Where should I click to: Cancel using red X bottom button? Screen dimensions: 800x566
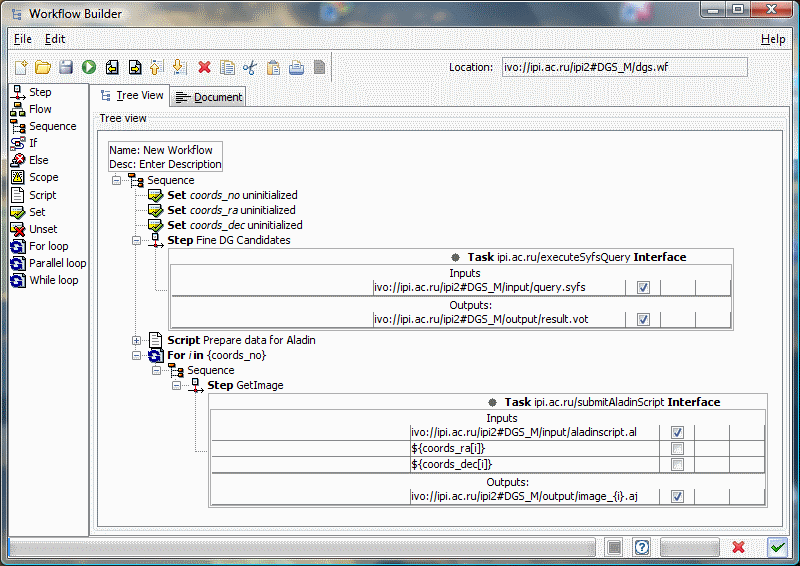(x=738, y=547)
